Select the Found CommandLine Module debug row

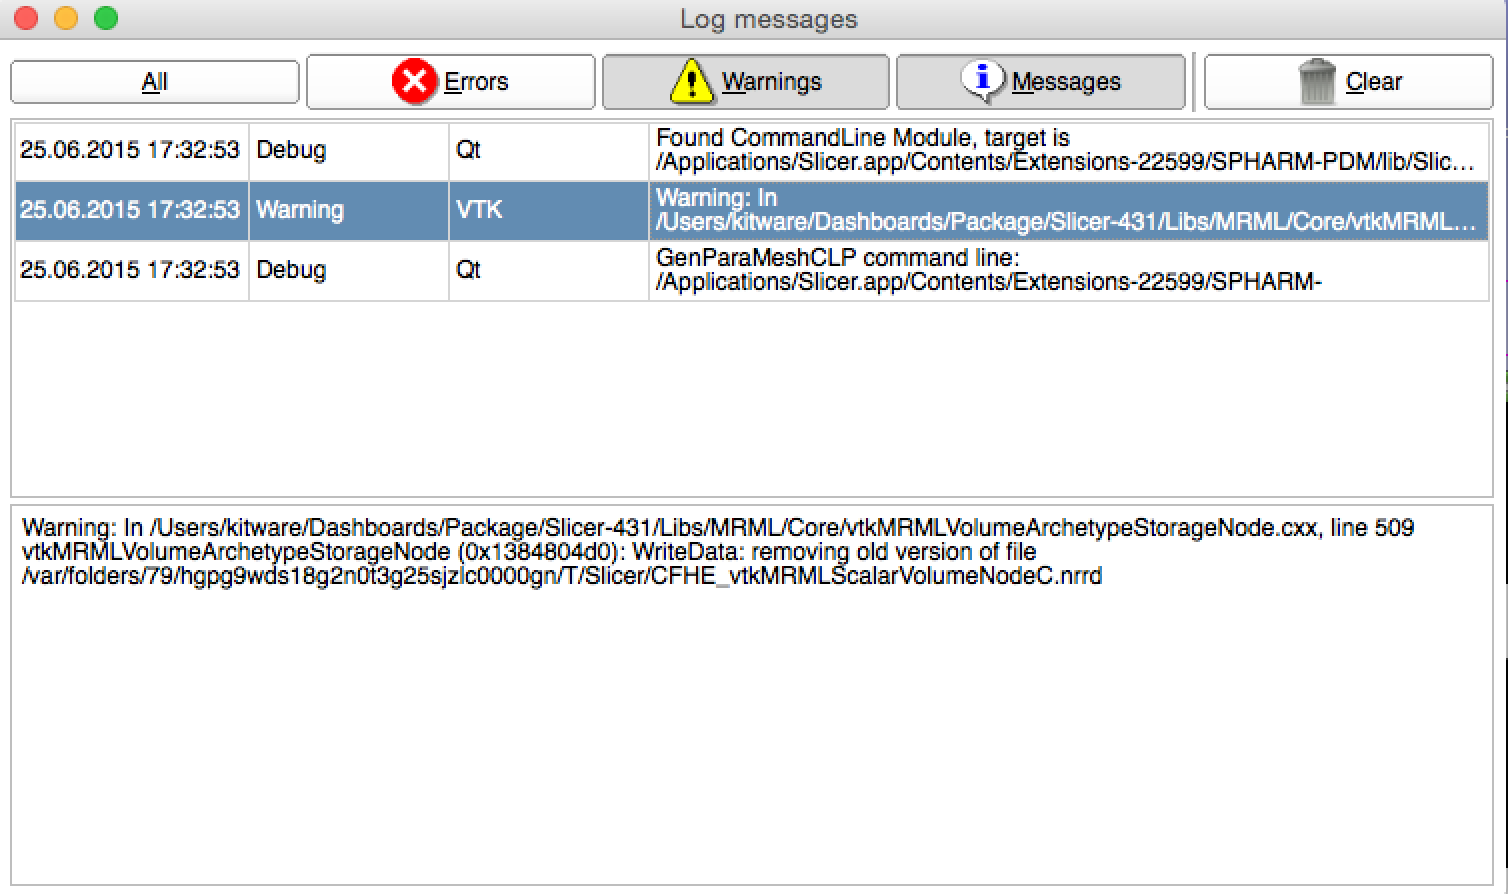(1065, 150)
